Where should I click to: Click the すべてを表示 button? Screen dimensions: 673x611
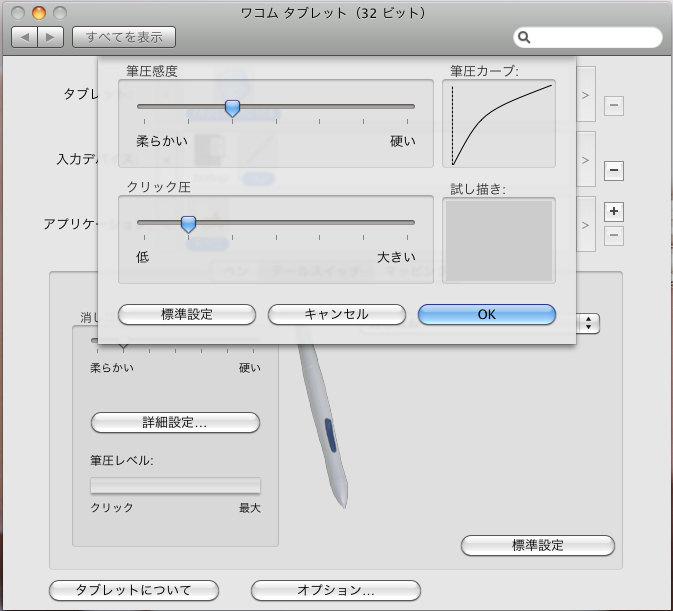pyautogui.click(x=124, y=37)
